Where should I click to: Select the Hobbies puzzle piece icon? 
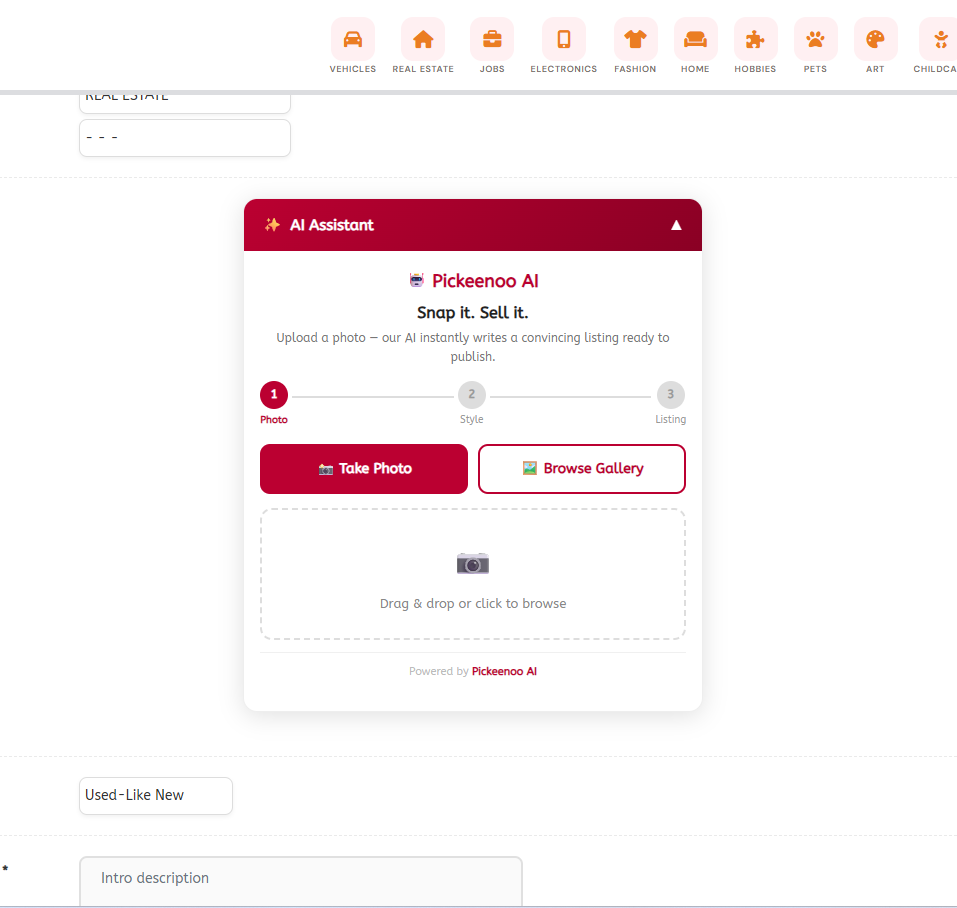point(755,39)
